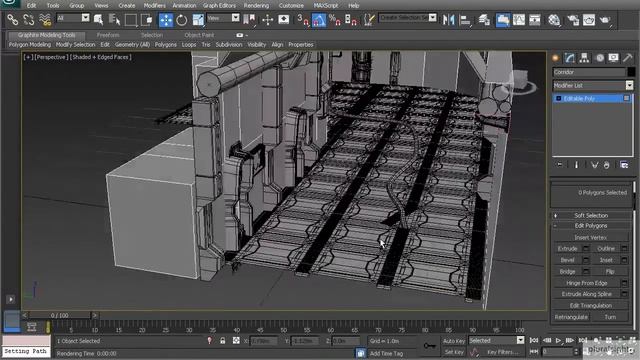The image size is (640, 360).
Task: Open Inset settings box
Action: tap(624, 260)
